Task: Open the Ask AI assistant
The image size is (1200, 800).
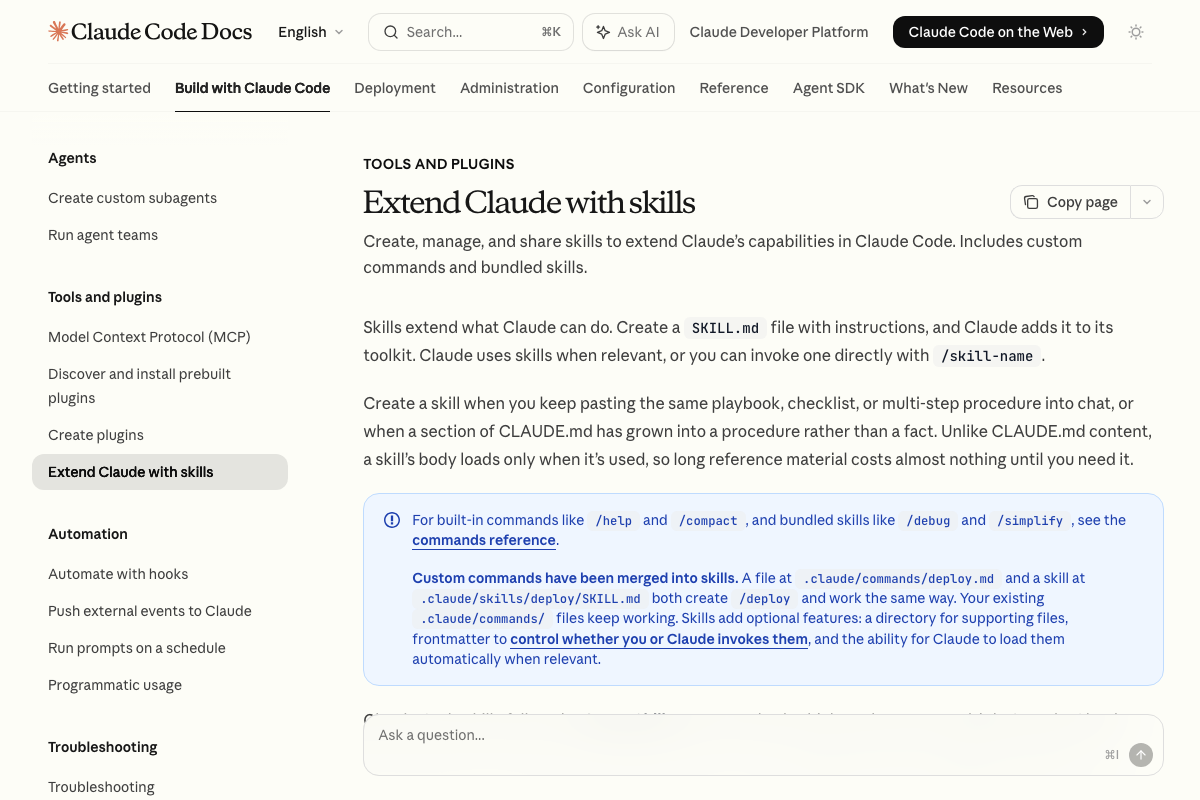Action: pos(628,31)
